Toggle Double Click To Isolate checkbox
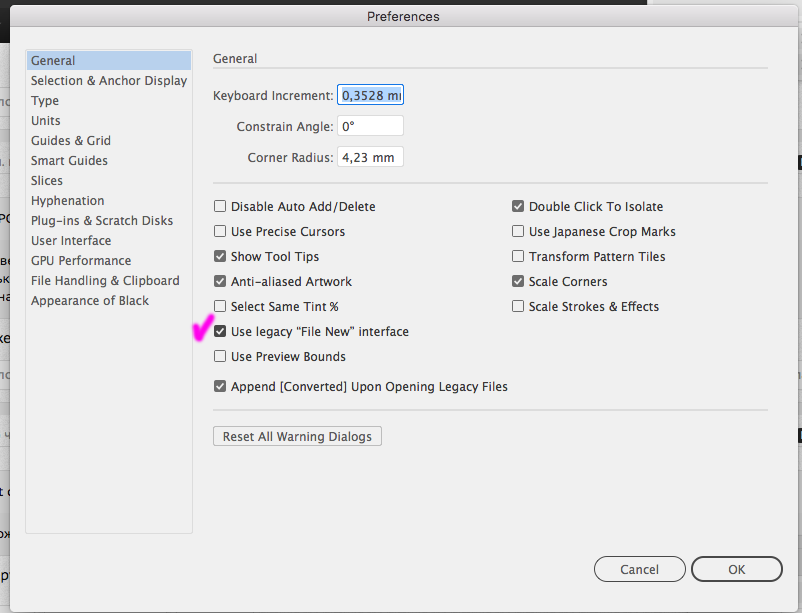Image resolution: width=802 pixels, height=613 pixels. [x=518, y=207]
